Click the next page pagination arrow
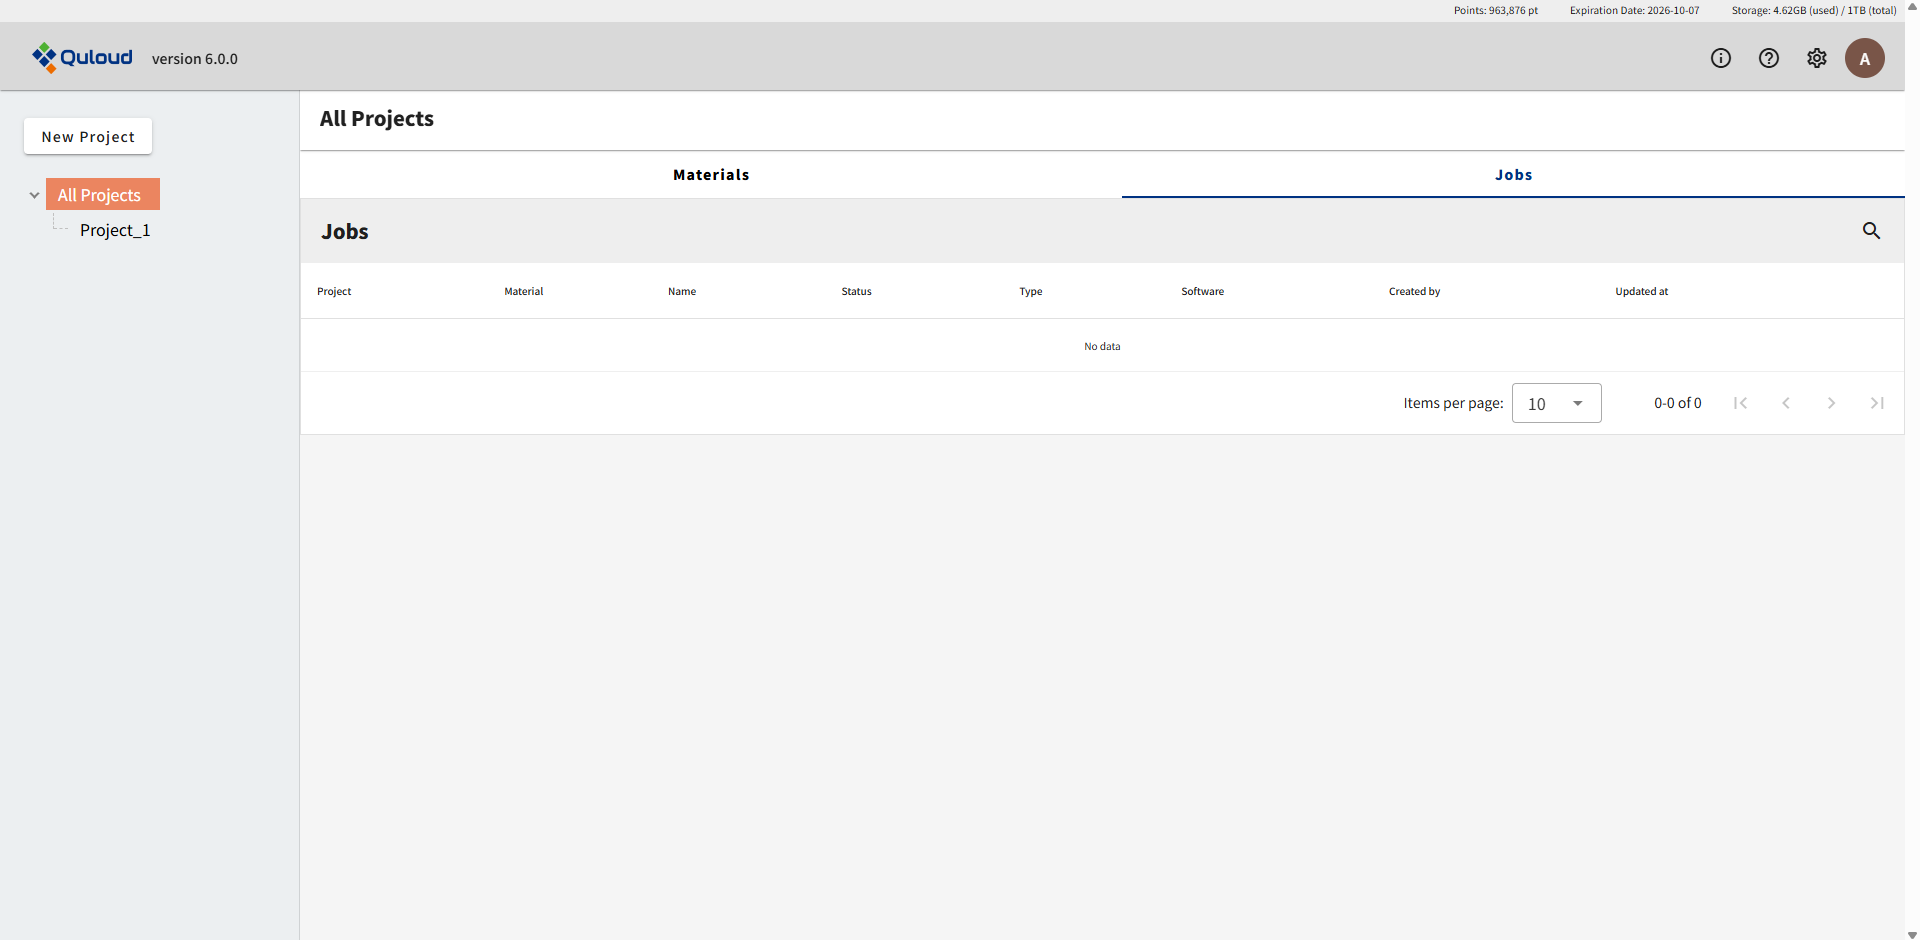 (x=1831, y=403)
